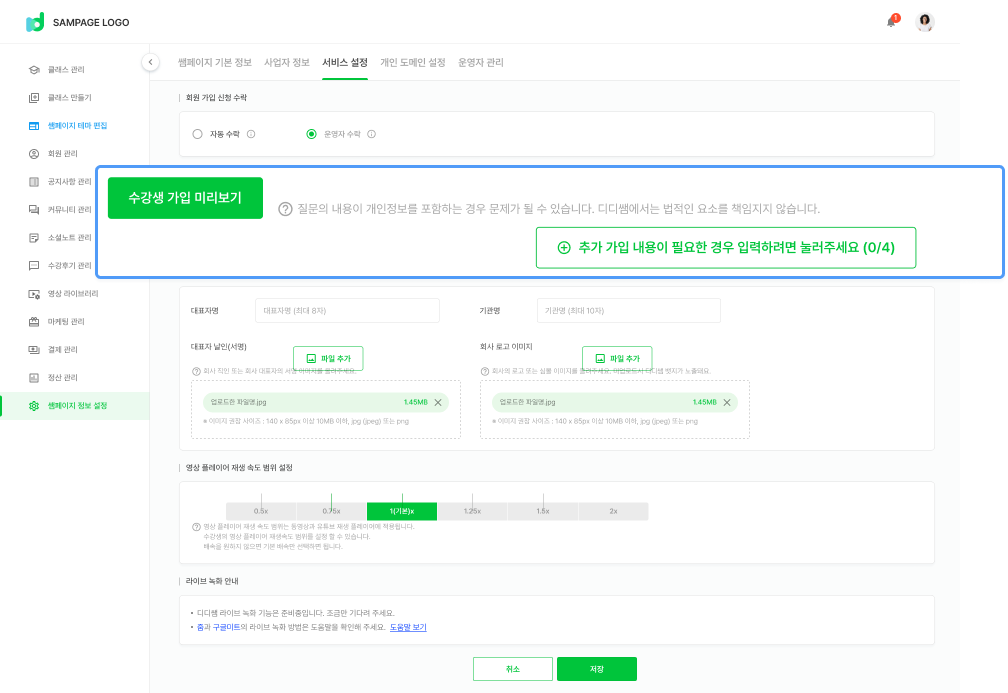The width and height of the screenshot is (1008, 693).
Task: Go to 회원 관리 in sidebar
Action: click(x=62, y=154)
